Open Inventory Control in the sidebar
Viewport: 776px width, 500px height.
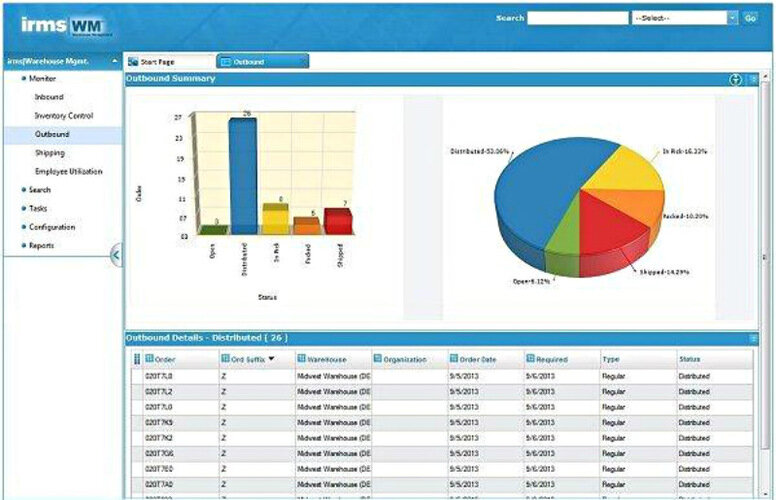(x=63, y=115)
